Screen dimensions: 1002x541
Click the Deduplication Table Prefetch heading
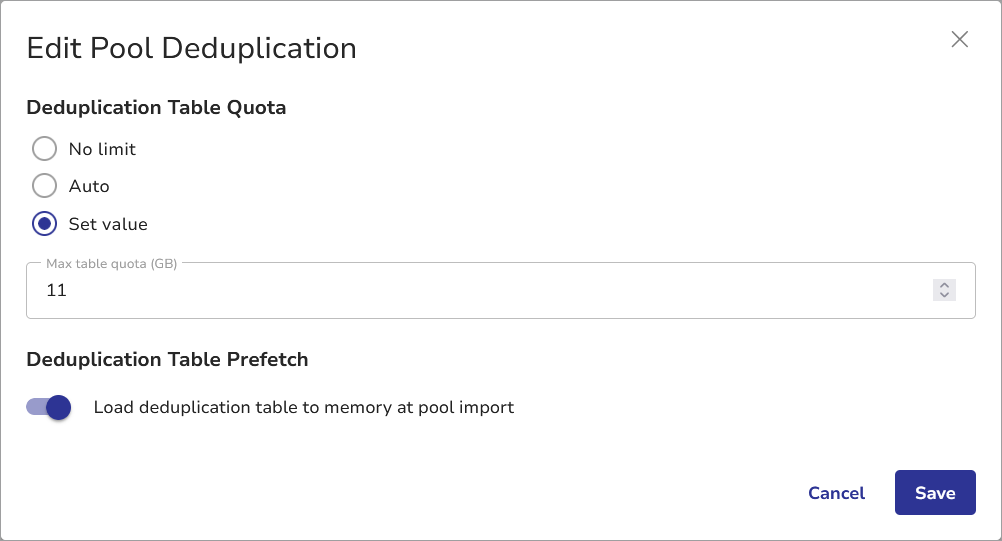click(167, 359)
